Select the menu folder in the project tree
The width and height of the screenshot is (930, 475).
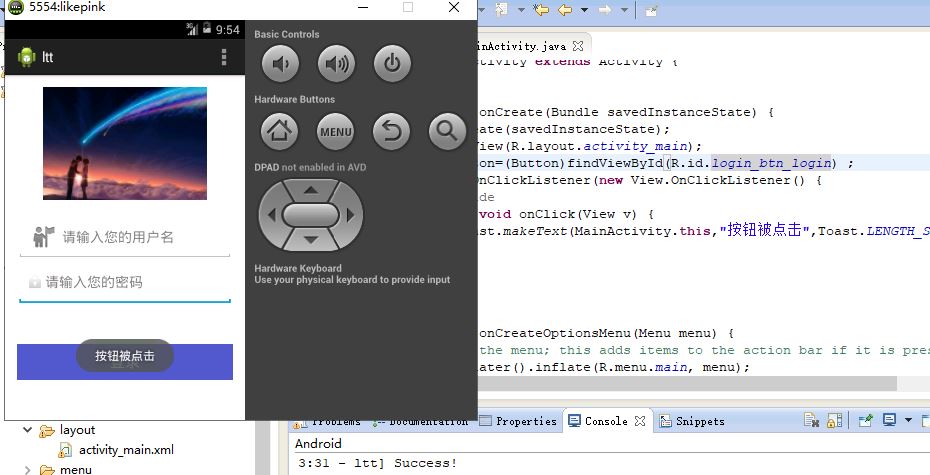[75, 470]
